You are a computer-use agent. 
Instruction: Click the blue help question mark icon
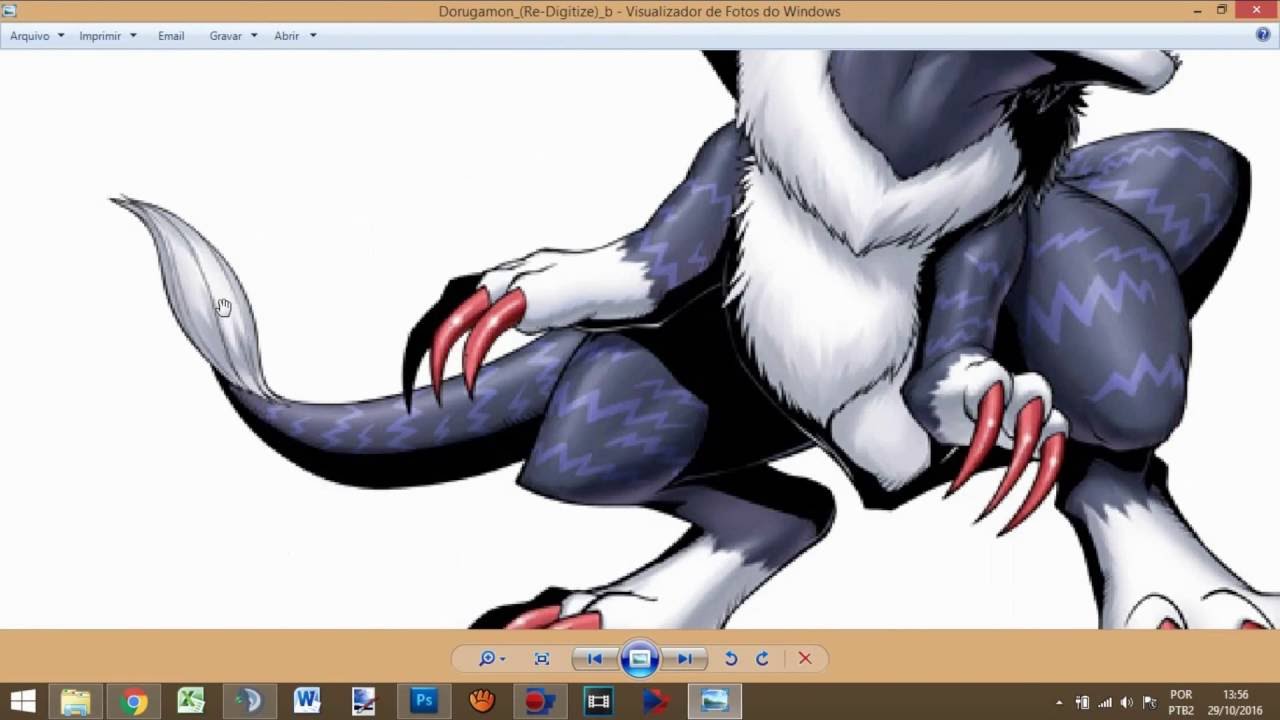click(1263, 35)
